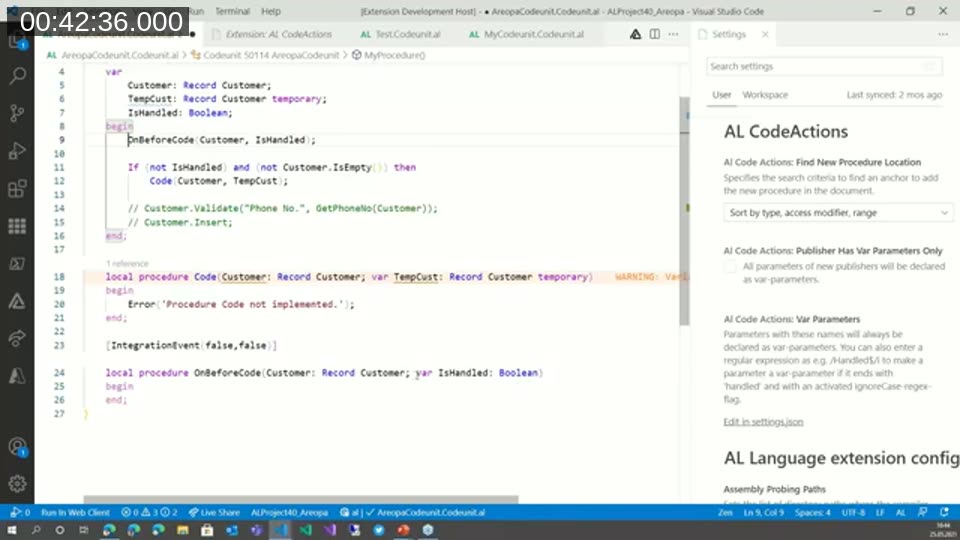Focus the Search settings input field

click(824, 66)
